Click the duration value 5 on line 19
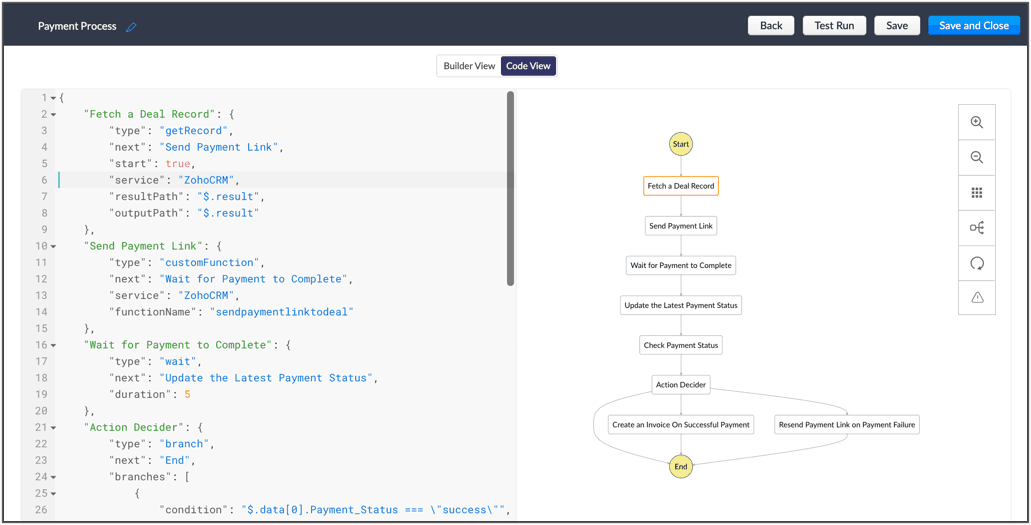Image resolution: width=1031 pixels, height=525 pixels. pyautogui.click(x=187, y=394)
